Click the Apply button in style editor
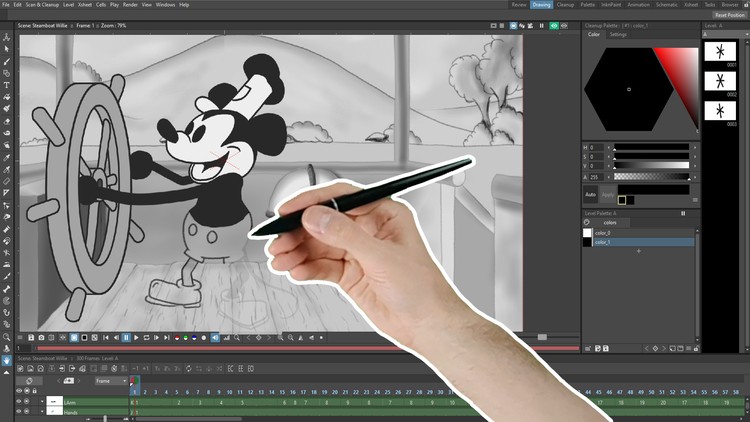750x422 pixels. point(607,194)
